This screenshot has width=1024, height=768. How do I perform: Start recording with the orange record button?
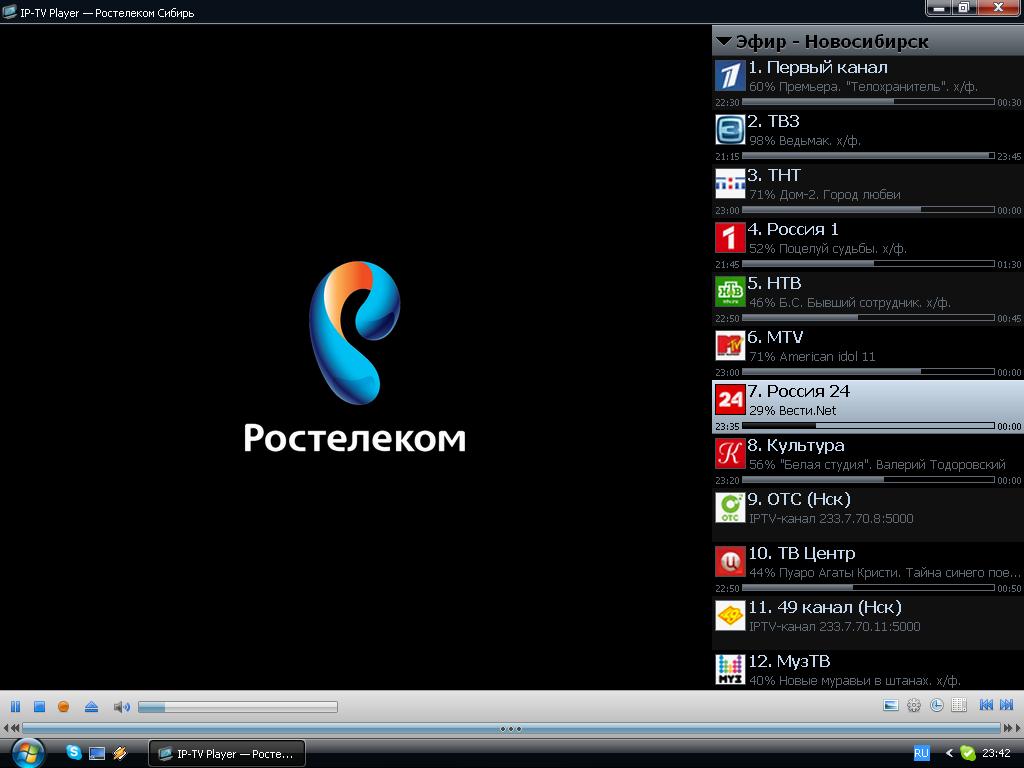[64, 706]
